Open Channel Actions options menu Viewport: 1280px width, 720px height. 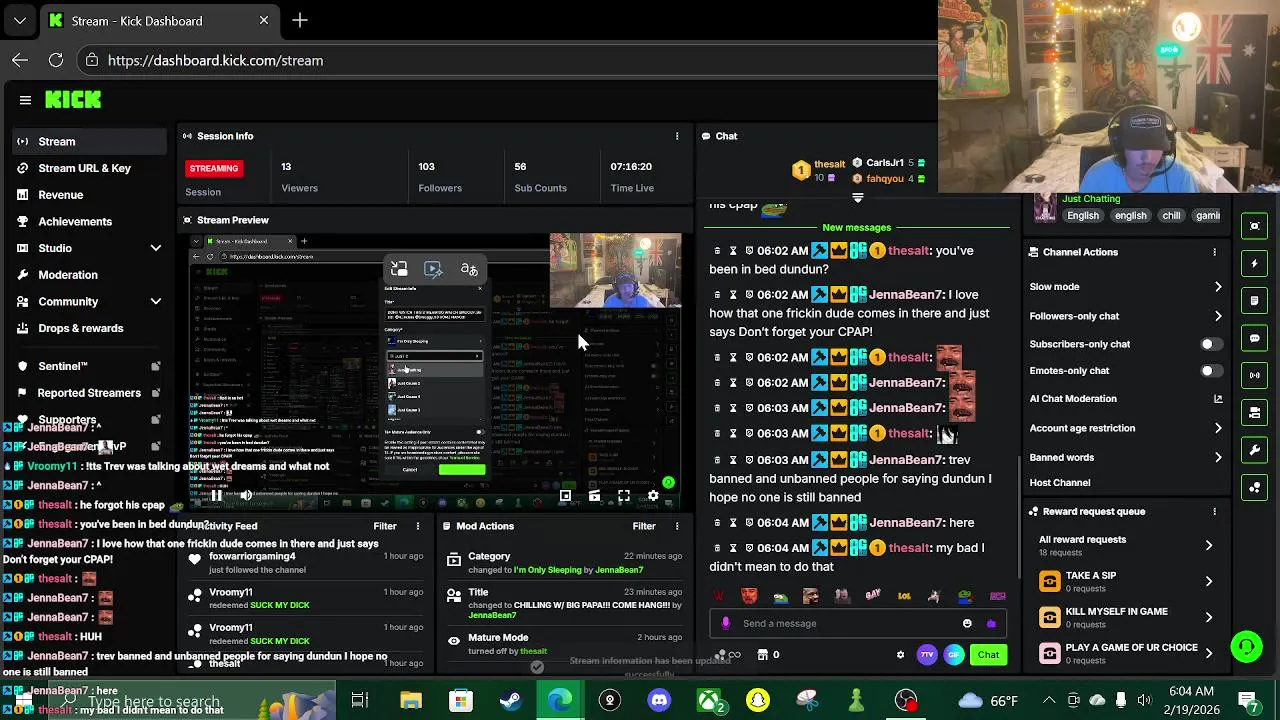click(x=1214, y=252)
